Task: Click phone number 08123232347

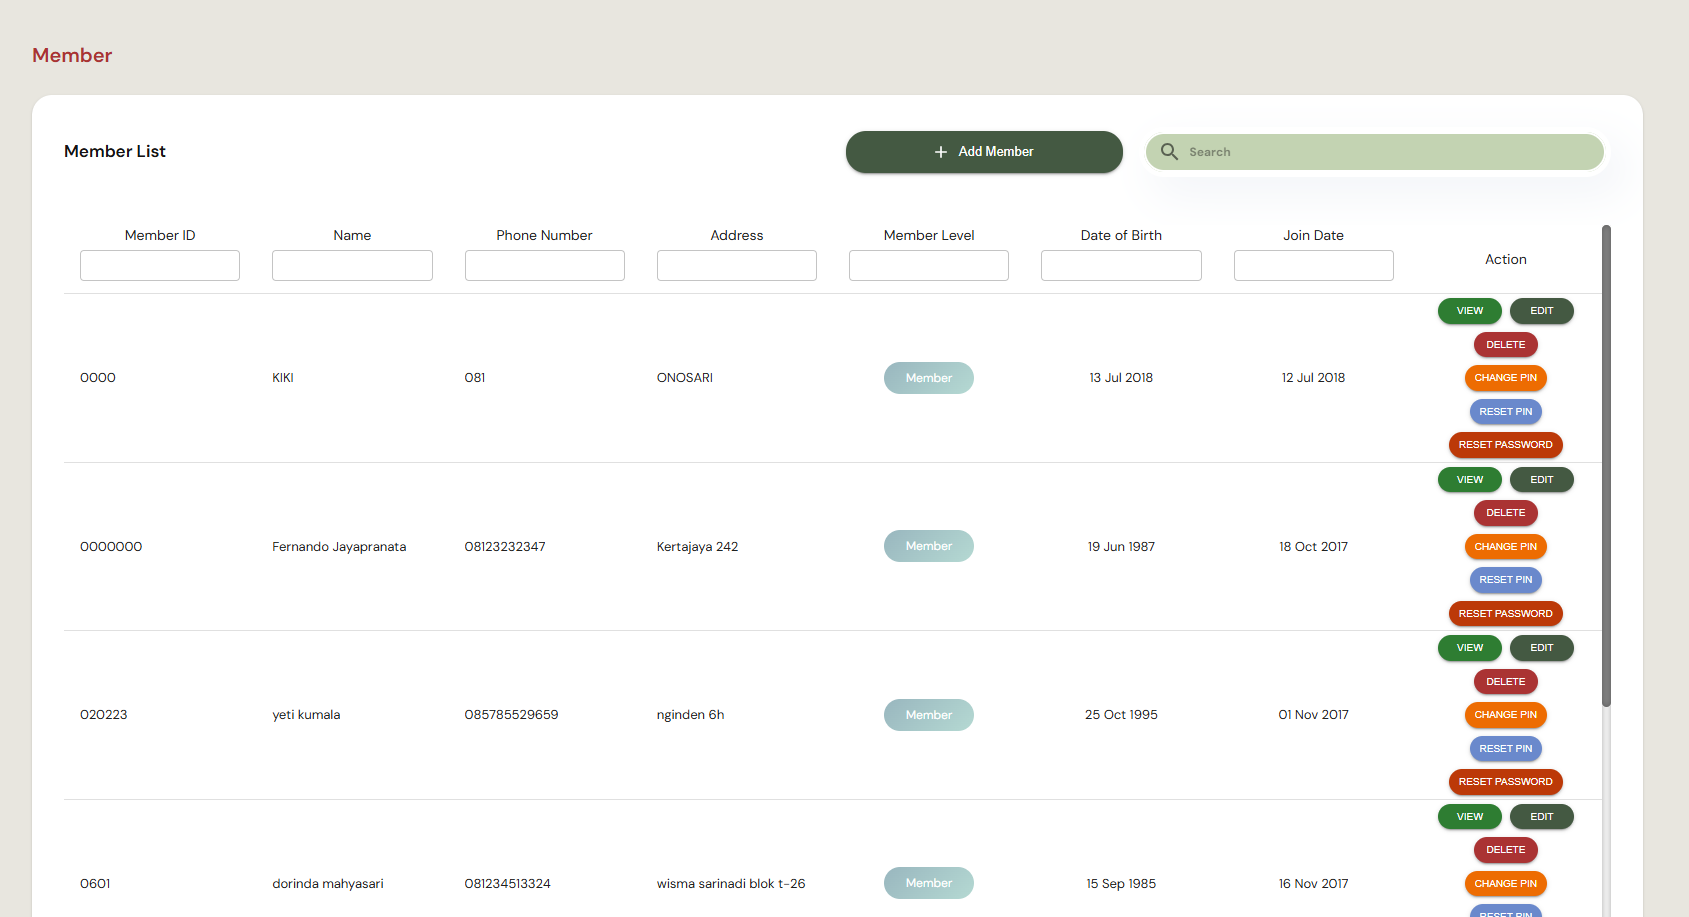Action: coord(505,547)
